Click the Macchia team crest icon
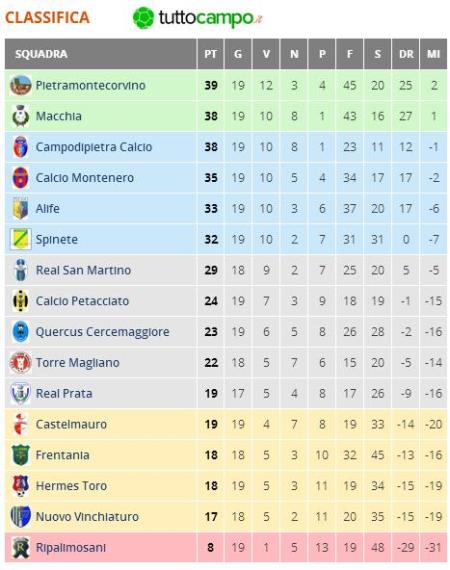The width and height of the screenshot is (450, 570). (20, 116)
